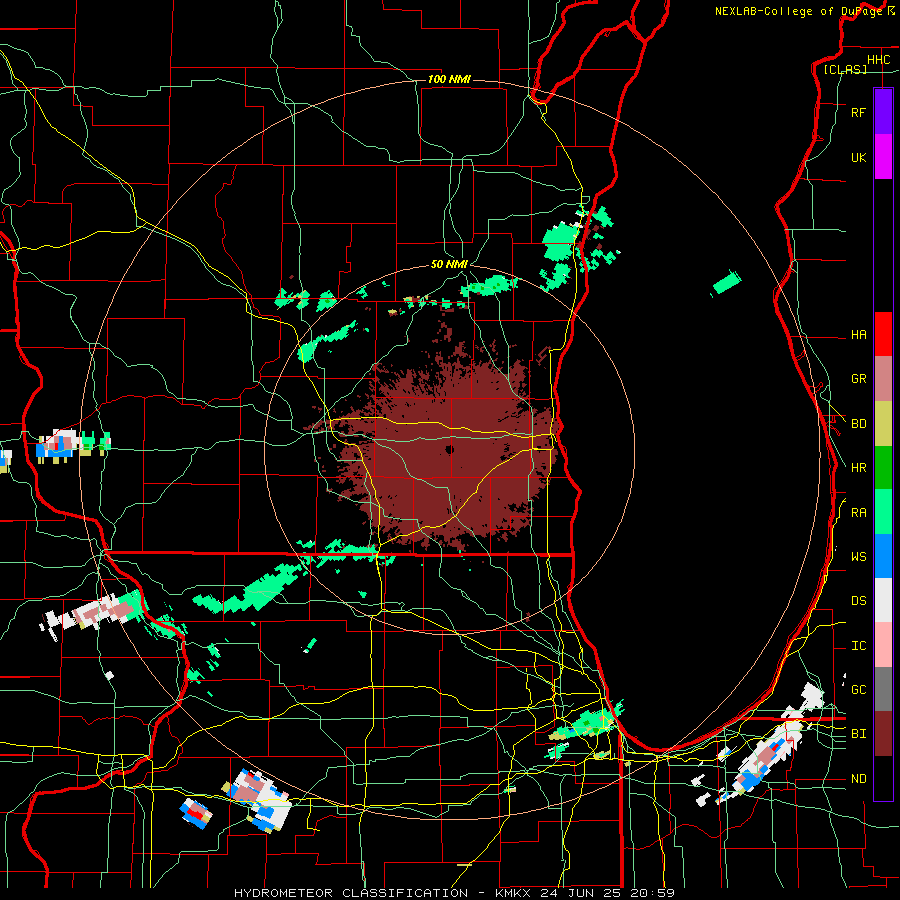Click the black radar site dot in brown echo
Image resolution: width=900 pixels, height=900 pixels.
(449, 449)
